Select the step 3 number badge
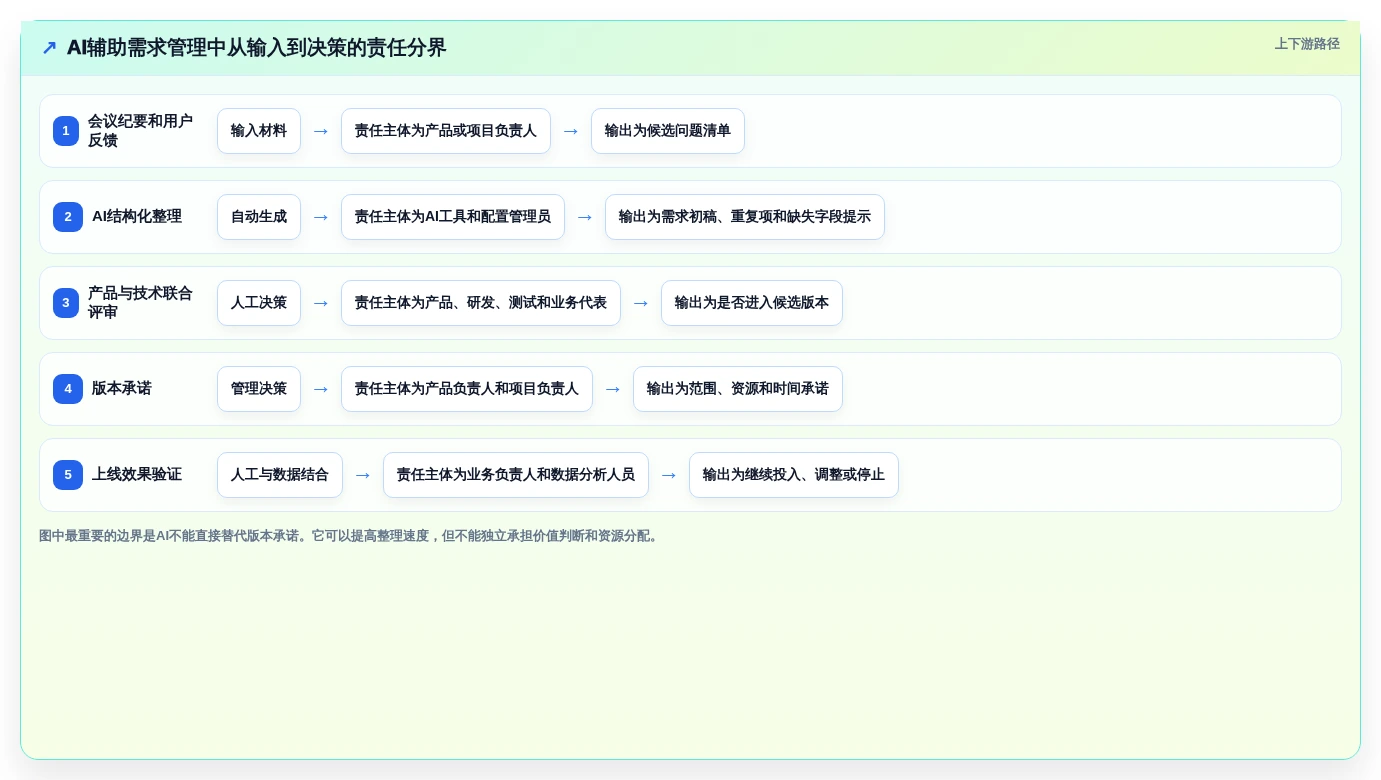The width and height of the screenshot is (1381, 780). pyautogui.click(x=66, y=303)
